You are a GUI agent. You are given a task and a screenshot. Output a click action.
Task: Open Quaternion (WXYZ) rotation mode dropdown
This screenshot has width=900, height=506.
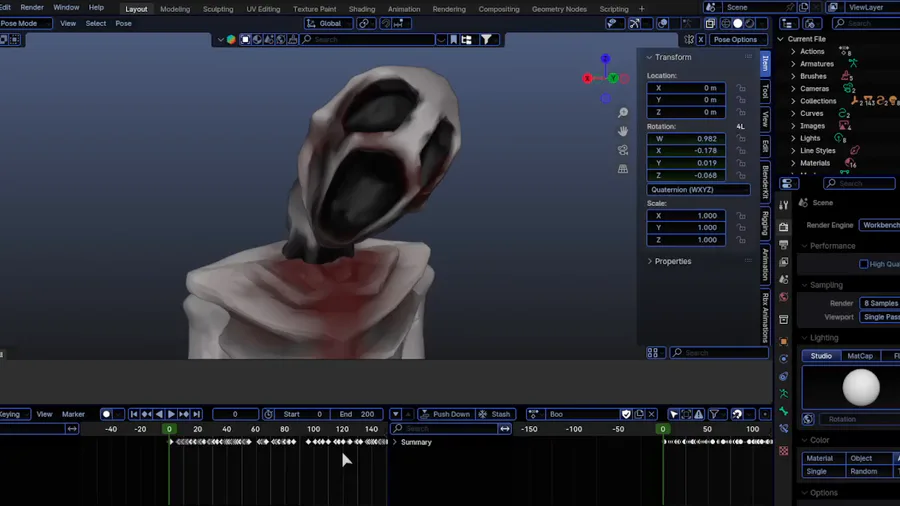[x=698, y=189]
